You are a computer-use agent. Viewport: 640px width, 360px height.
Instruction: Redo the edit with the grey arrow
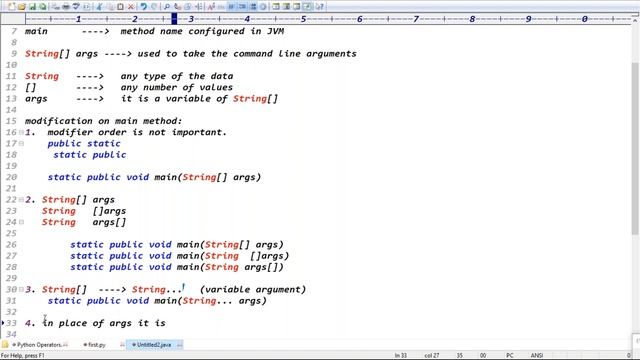[154, 7]
